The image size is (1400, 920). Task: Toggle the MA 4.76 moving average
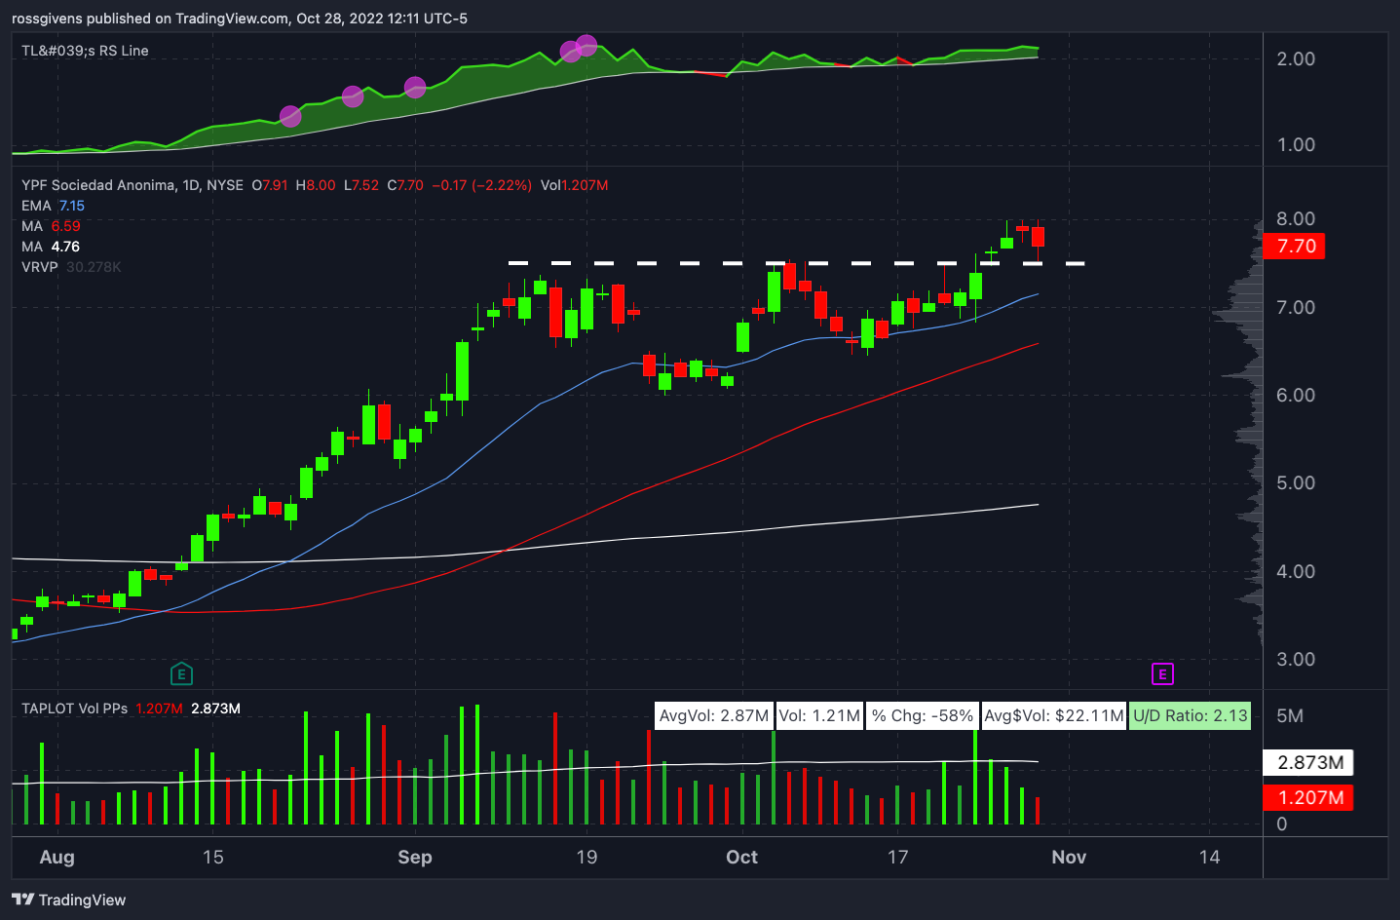[50, 245]
